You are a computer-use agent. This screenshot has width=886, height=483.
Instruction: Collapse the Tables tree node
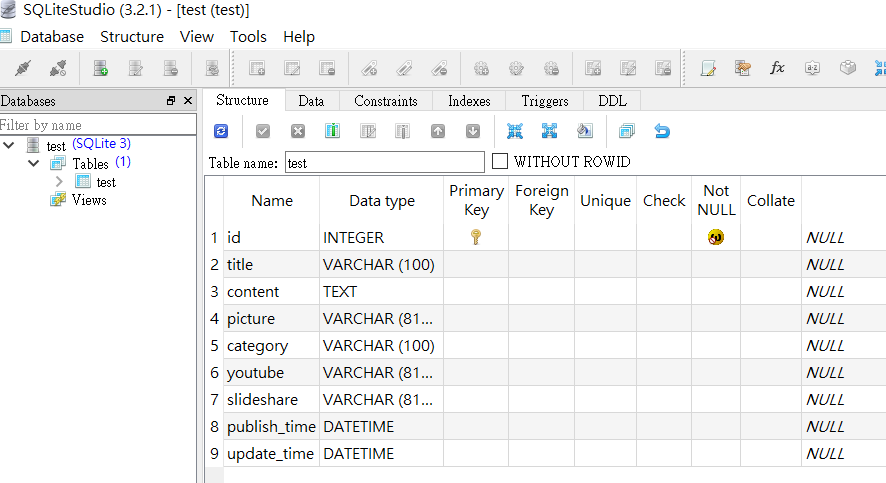coord(34,163)
